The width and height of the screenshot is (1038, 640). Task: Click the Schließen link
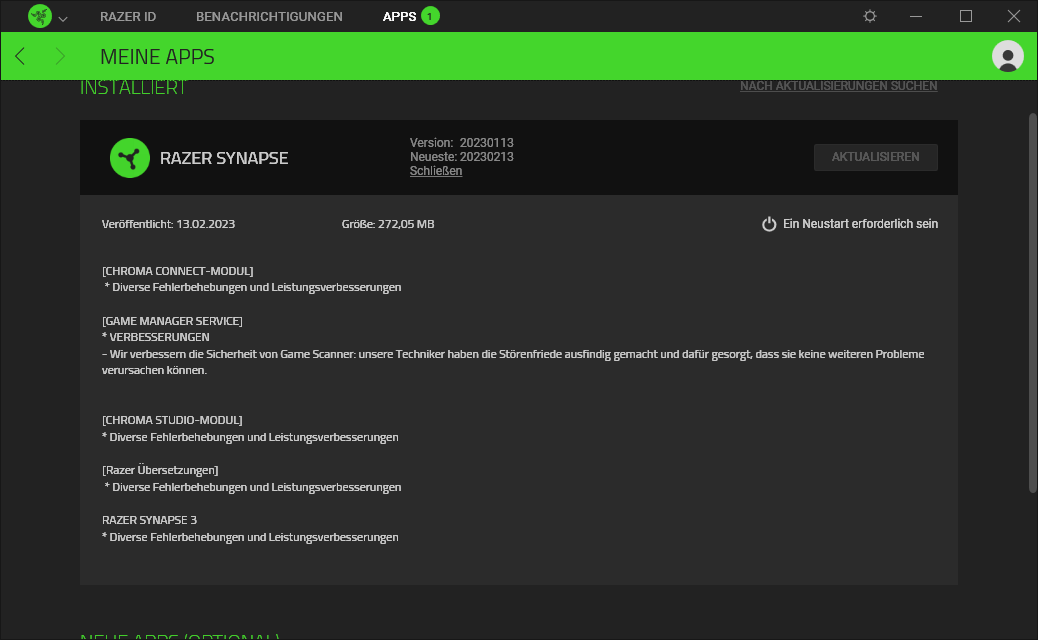(436, 171)
